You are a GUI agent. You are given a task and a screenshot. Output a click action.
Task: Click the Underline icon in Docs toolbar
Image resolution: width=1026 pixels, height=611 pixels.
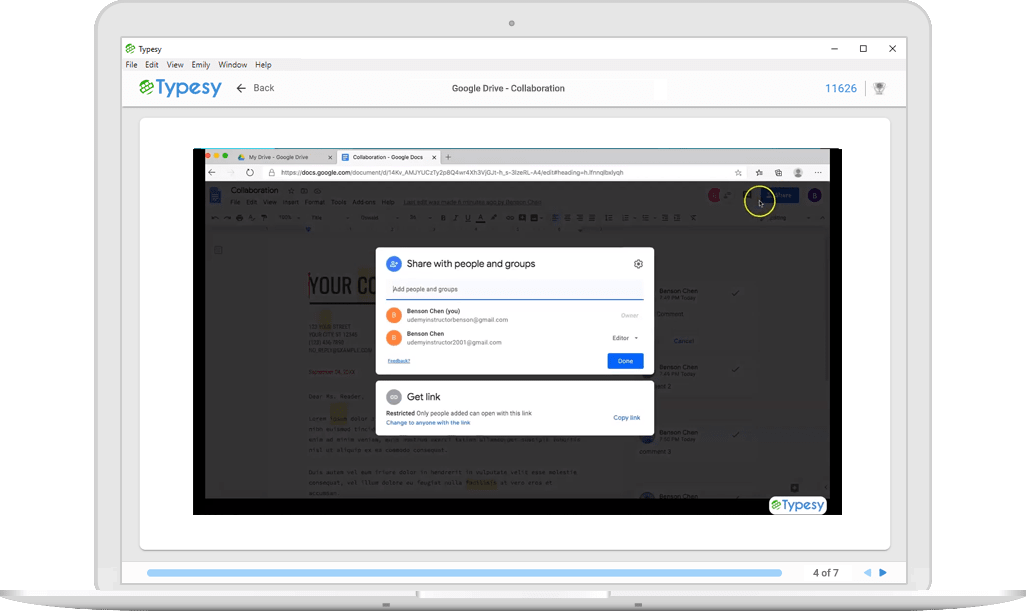tap(468, 218)
